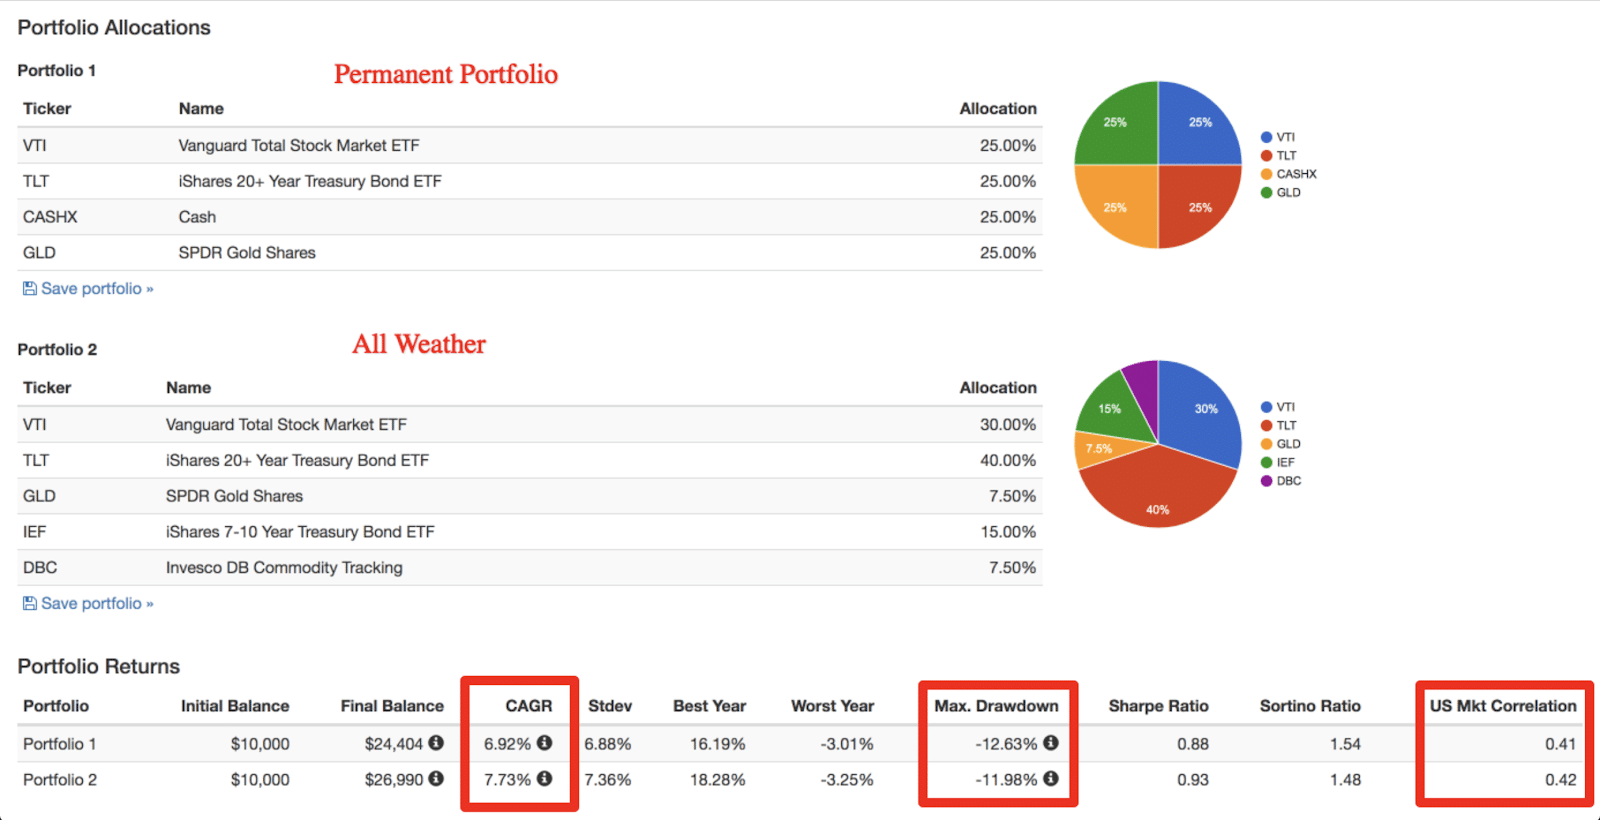The image size is (1600, 820).
Task: Click the Sharpe Ratio column header
Action: (1158, 706)
